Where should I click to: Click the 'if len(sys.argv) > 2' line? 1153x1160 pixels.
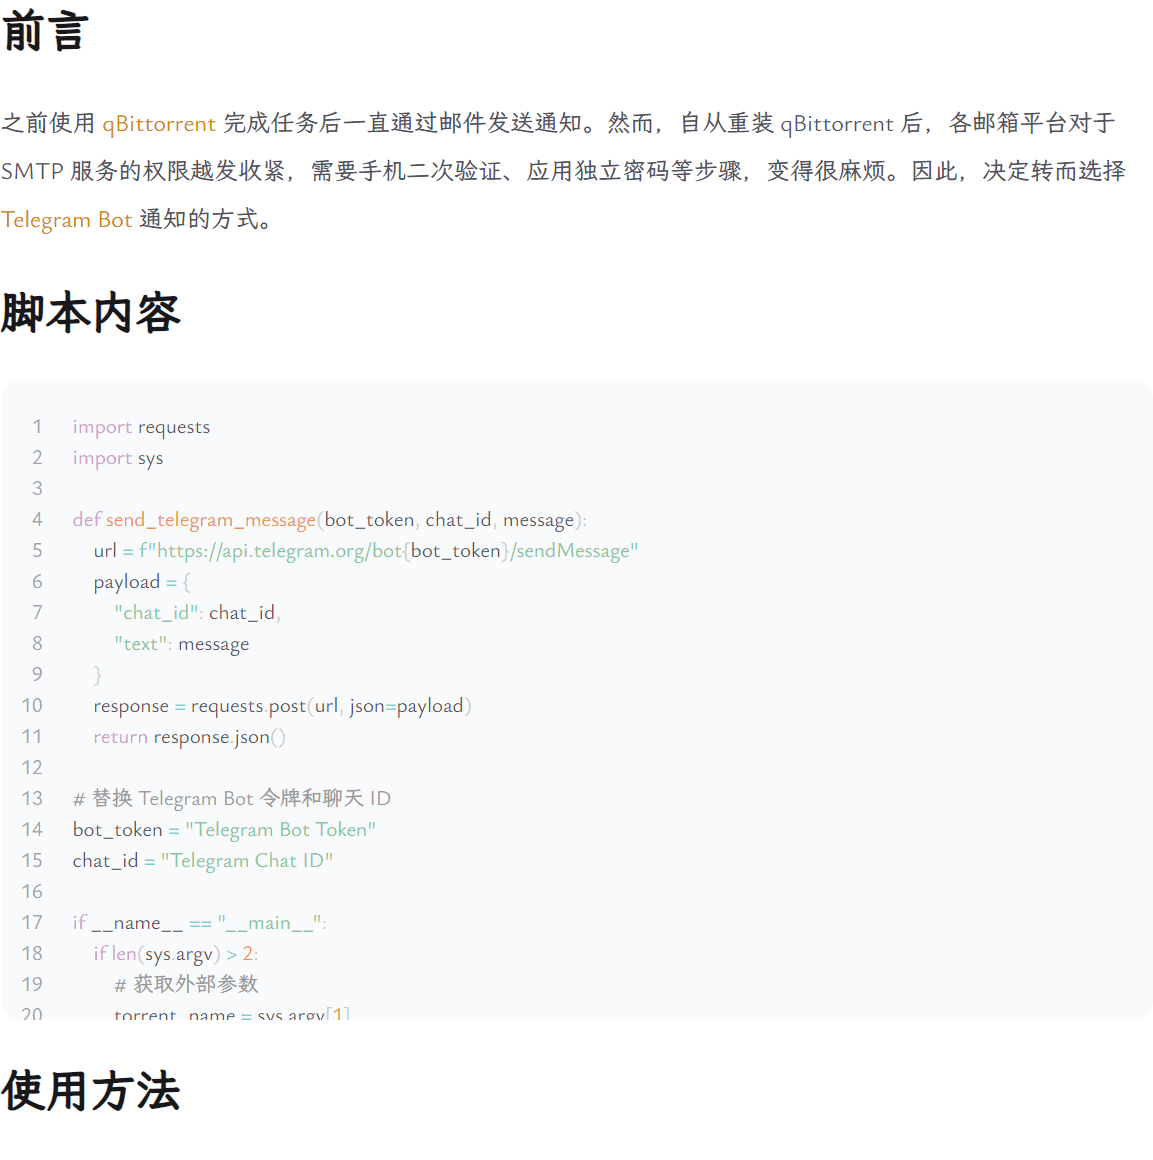coord(176,954)
